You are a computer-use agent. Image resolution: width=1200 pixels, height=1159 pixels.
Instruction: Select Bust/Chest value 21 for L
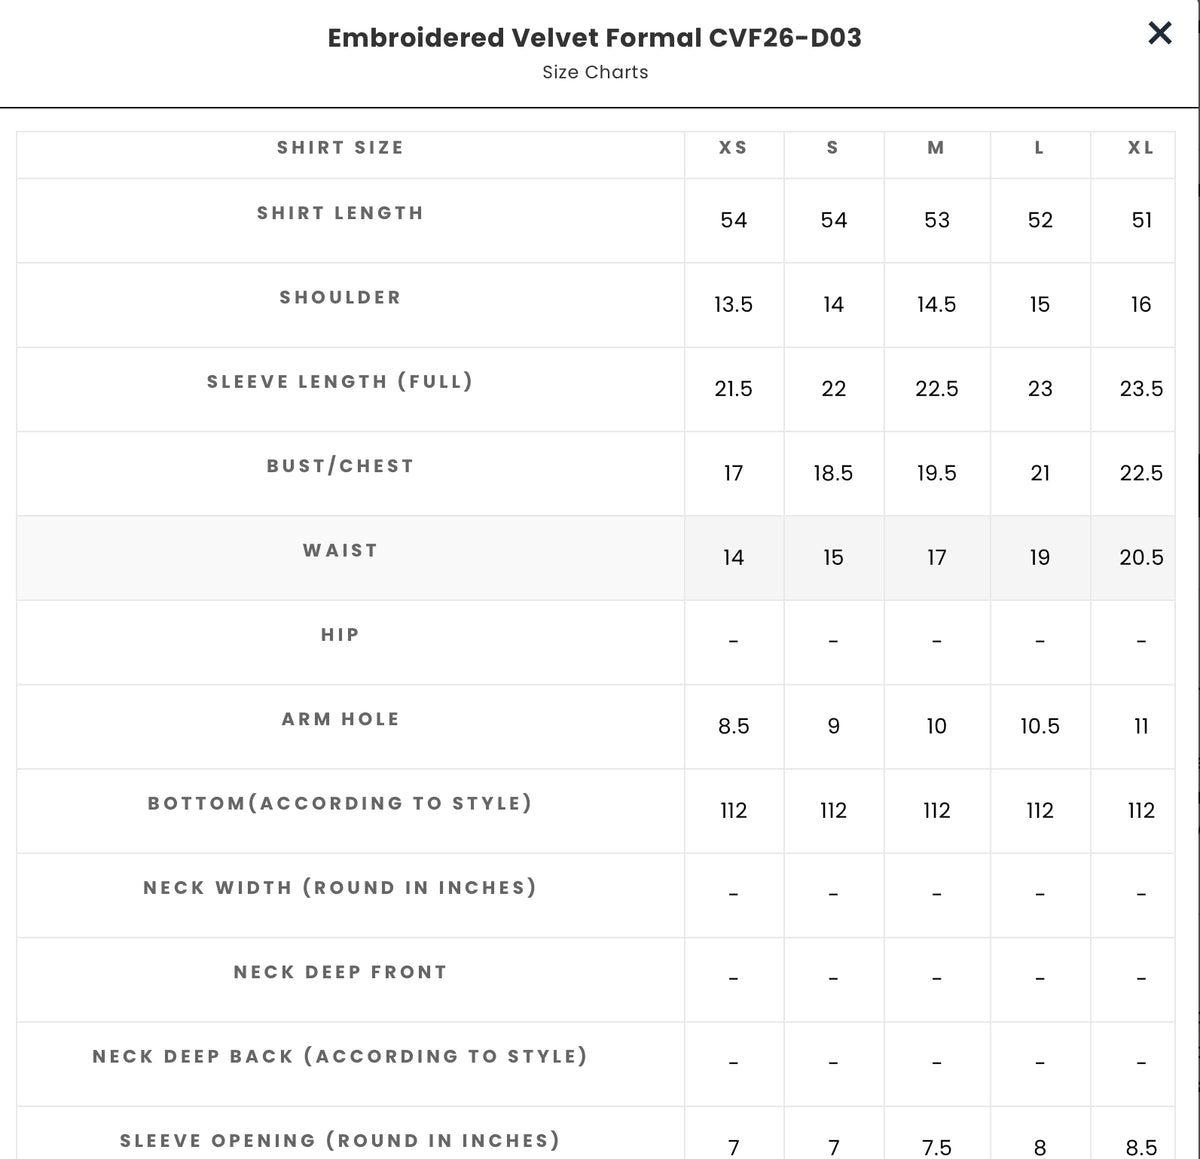point(1040,473)
